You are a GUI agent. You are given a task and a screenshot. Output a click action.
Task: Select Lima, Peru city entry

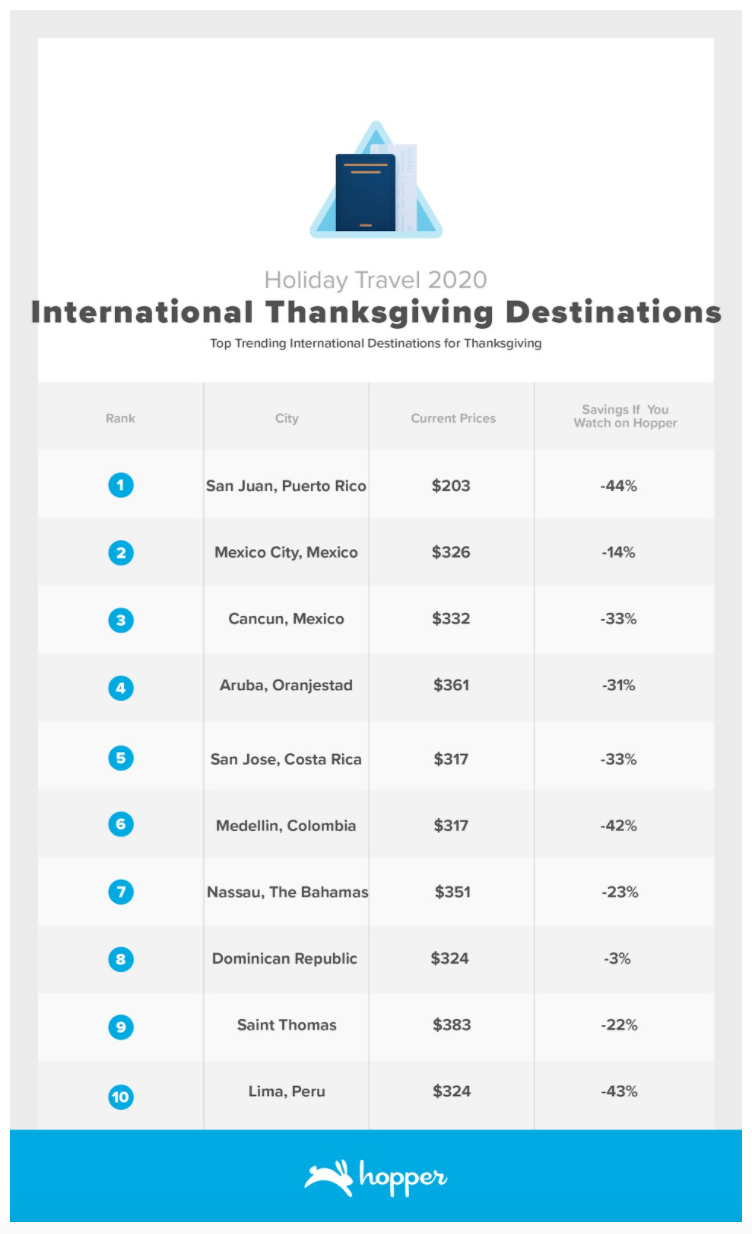(286, 1091)
